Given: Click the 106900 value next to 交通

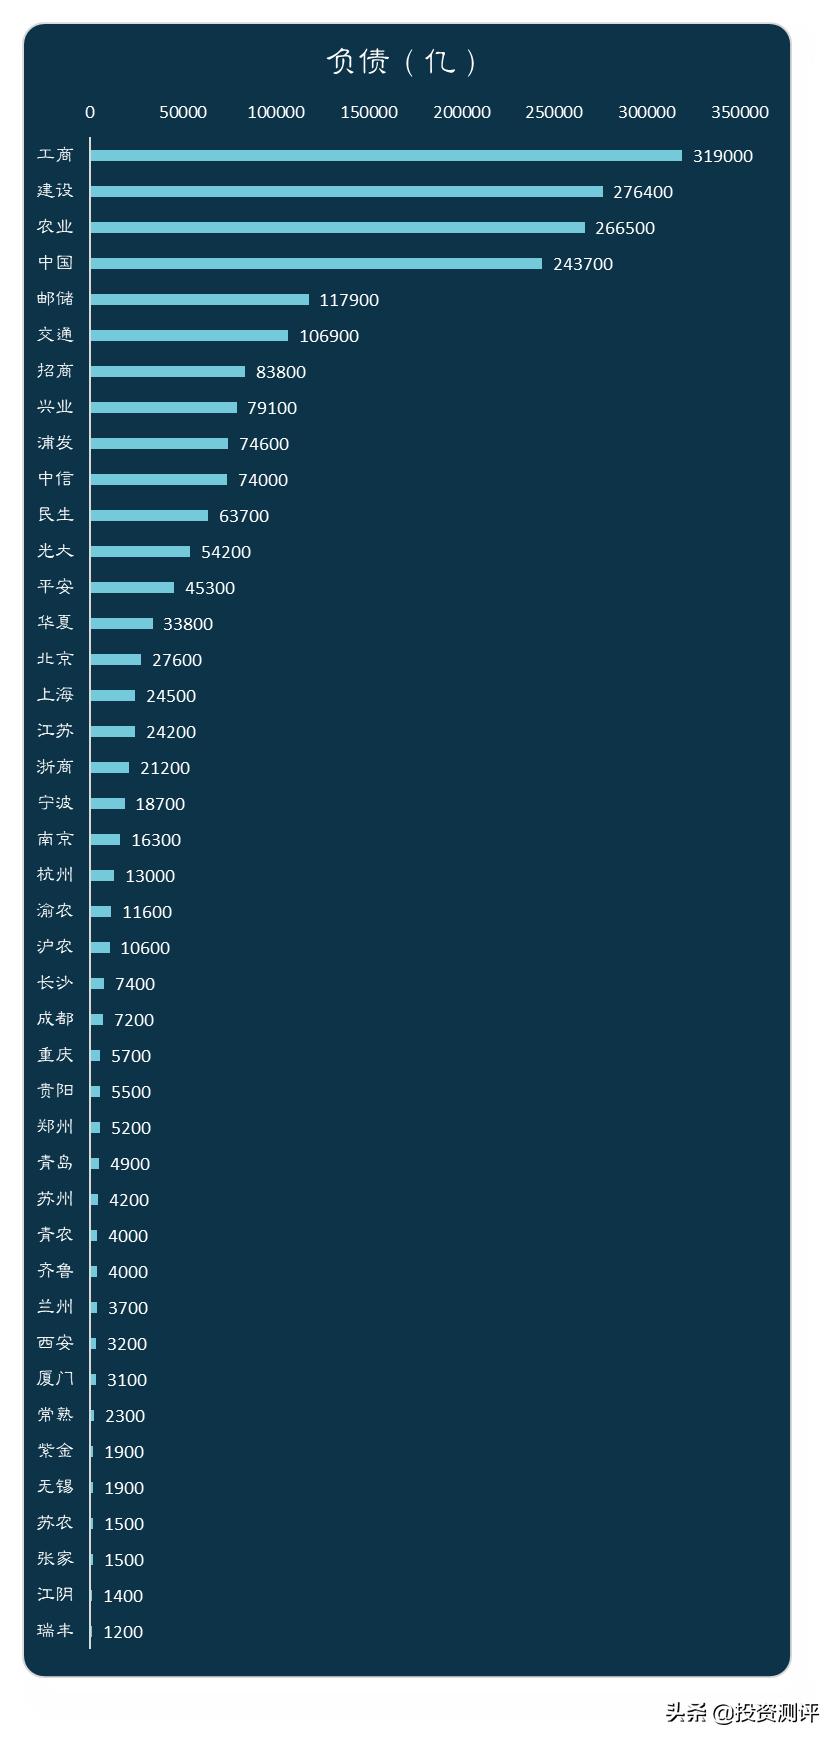Looking at the screenshot, I should tap(329, 336).
